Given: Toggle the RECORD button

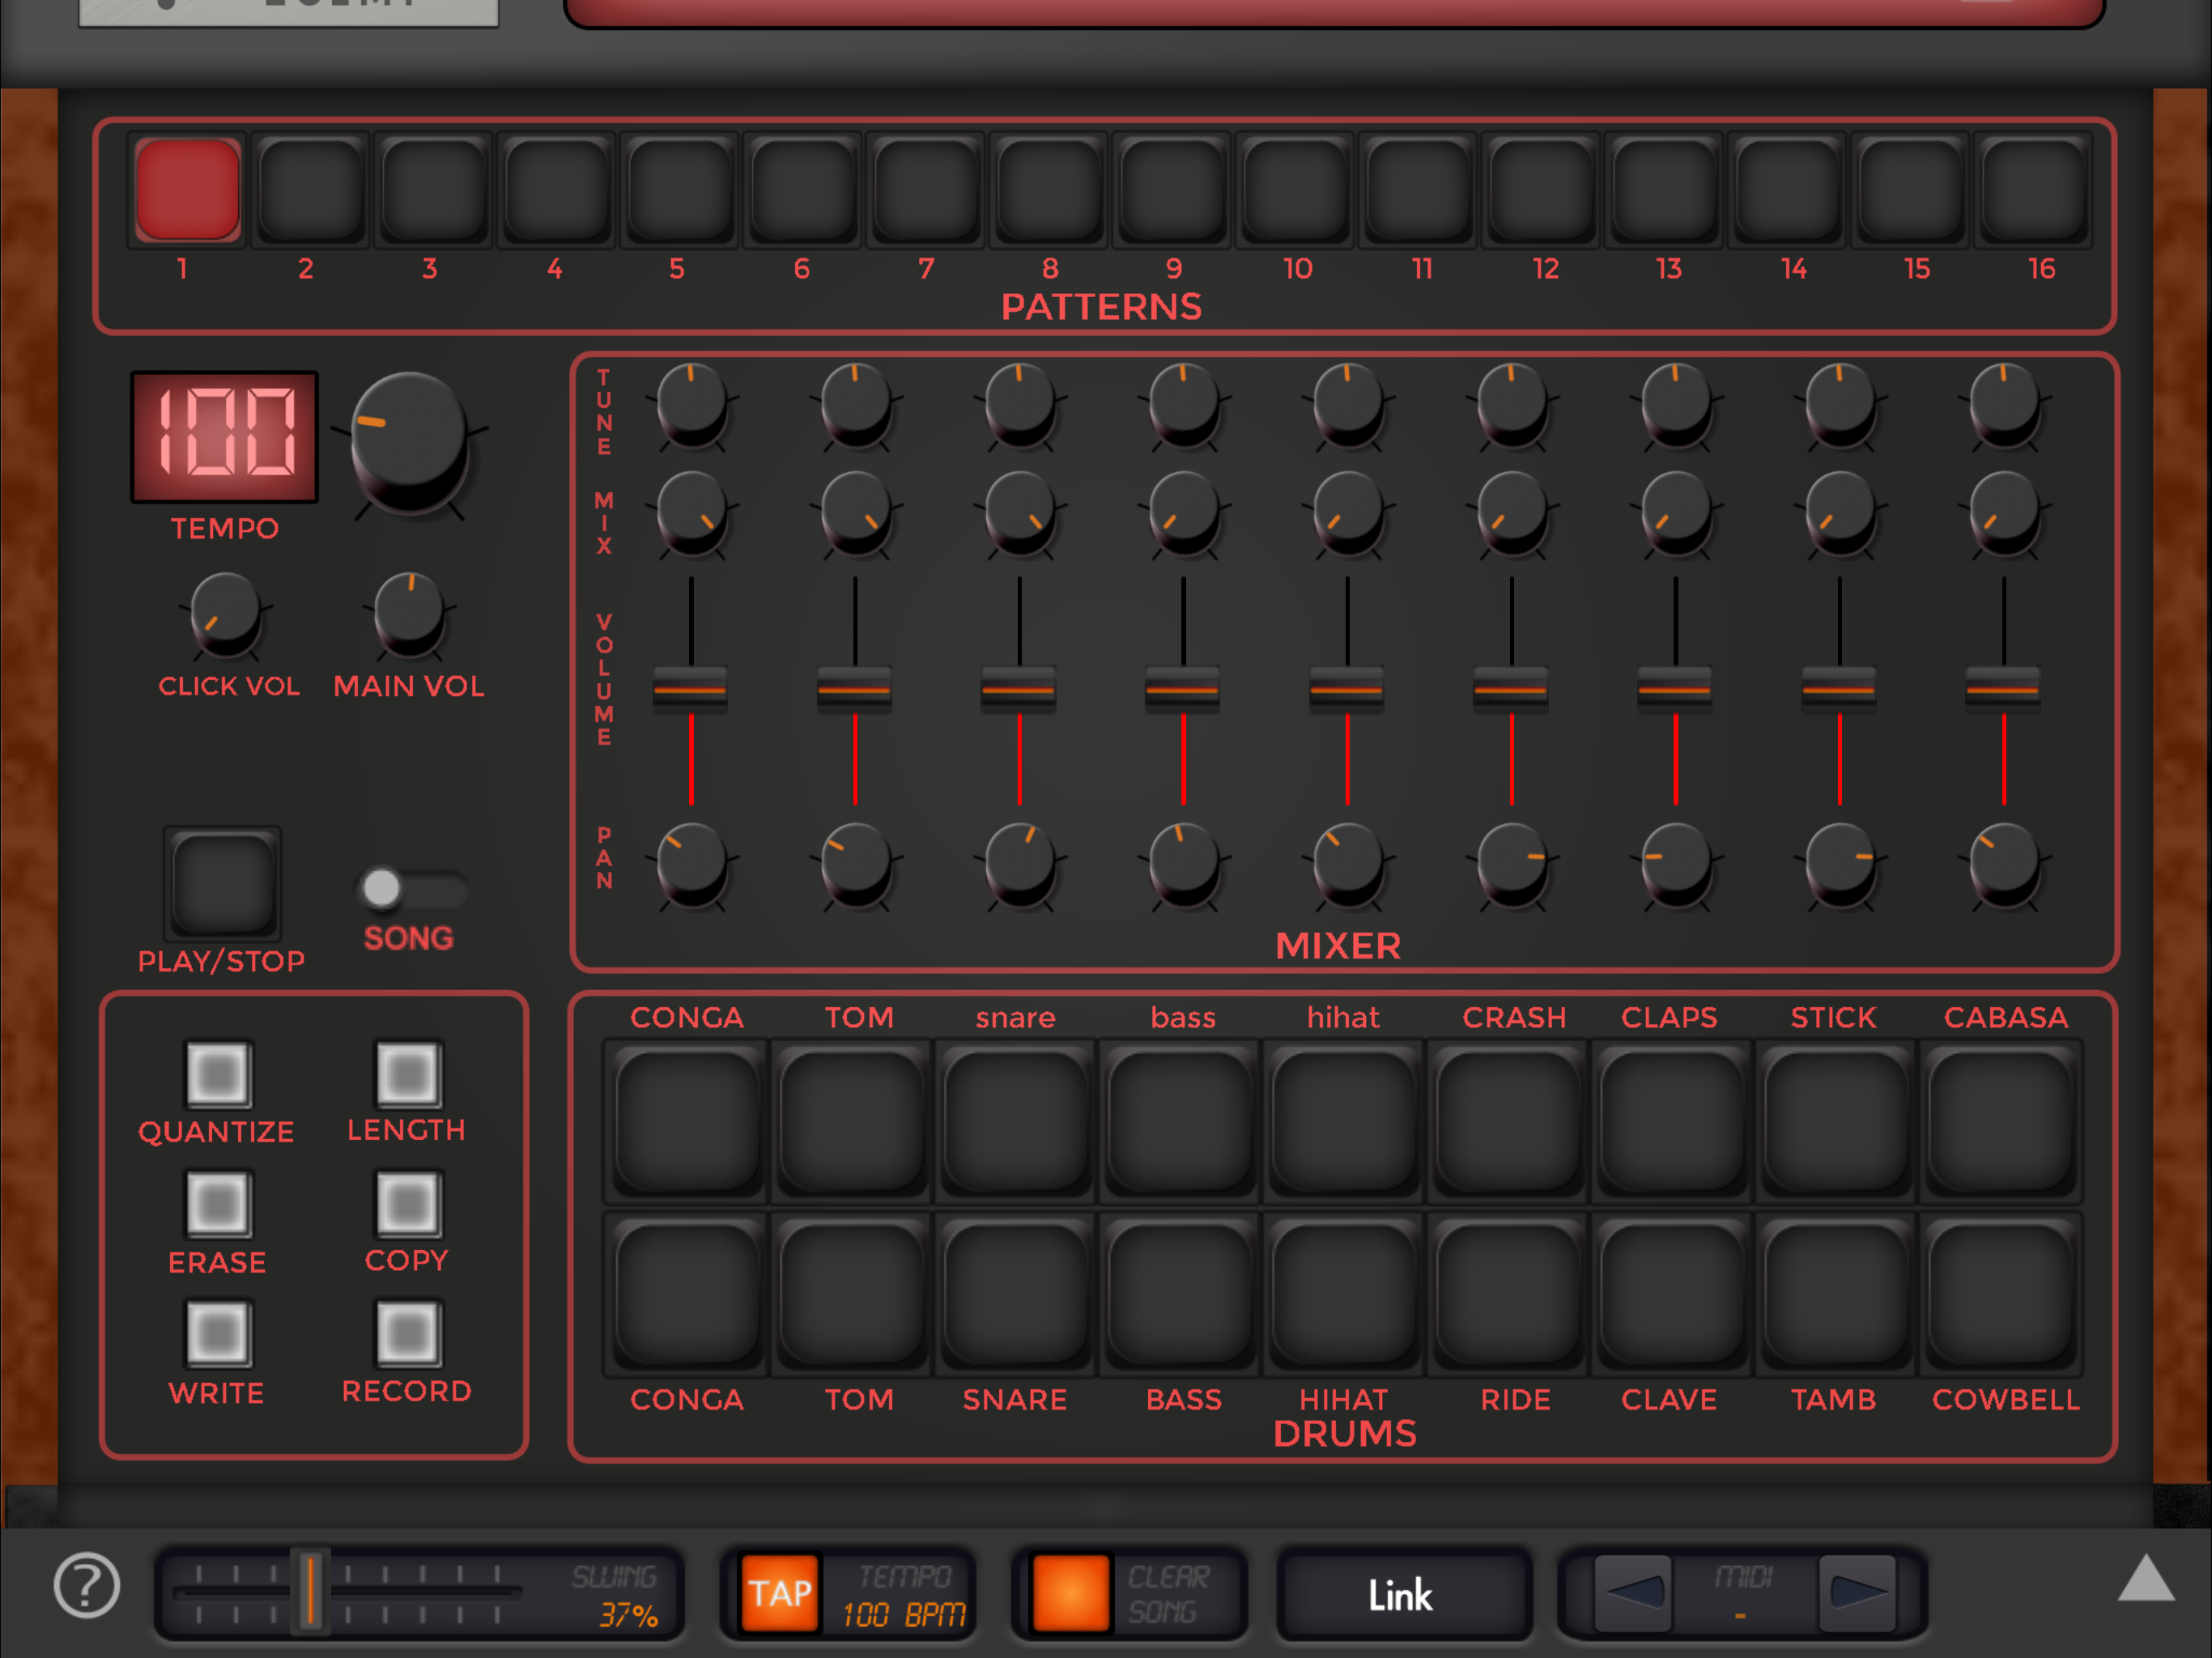Looking at the screenshot, I should pos(407,1334).
